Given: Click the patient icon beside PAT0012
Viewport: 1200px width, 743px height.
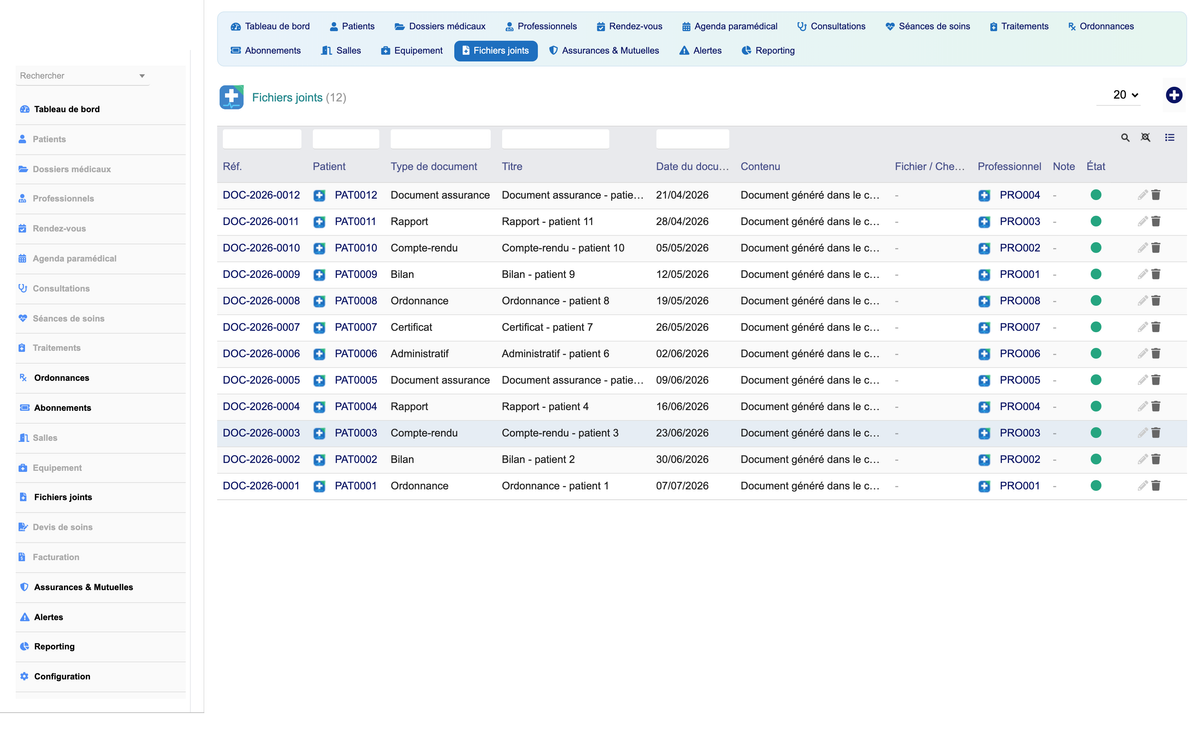Looking at the screenshot, I should tap(319, 195).
